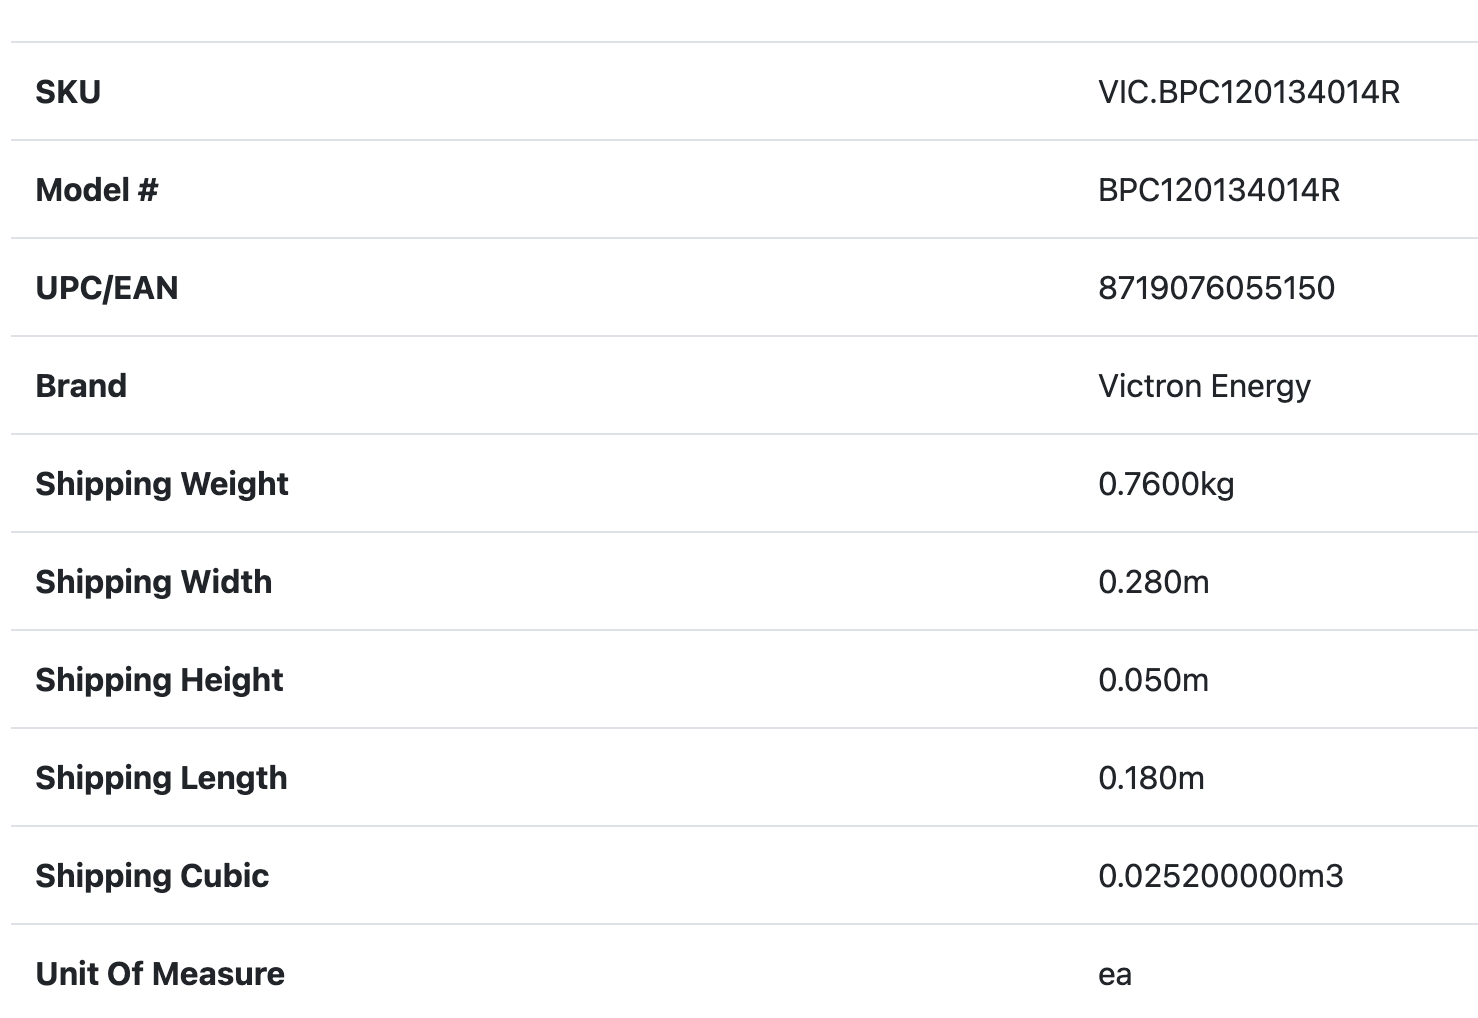Image resolution: width=1478 pixels, height=1018 pixels.
Task: Click the Brand label
Action: click(81, 386)
